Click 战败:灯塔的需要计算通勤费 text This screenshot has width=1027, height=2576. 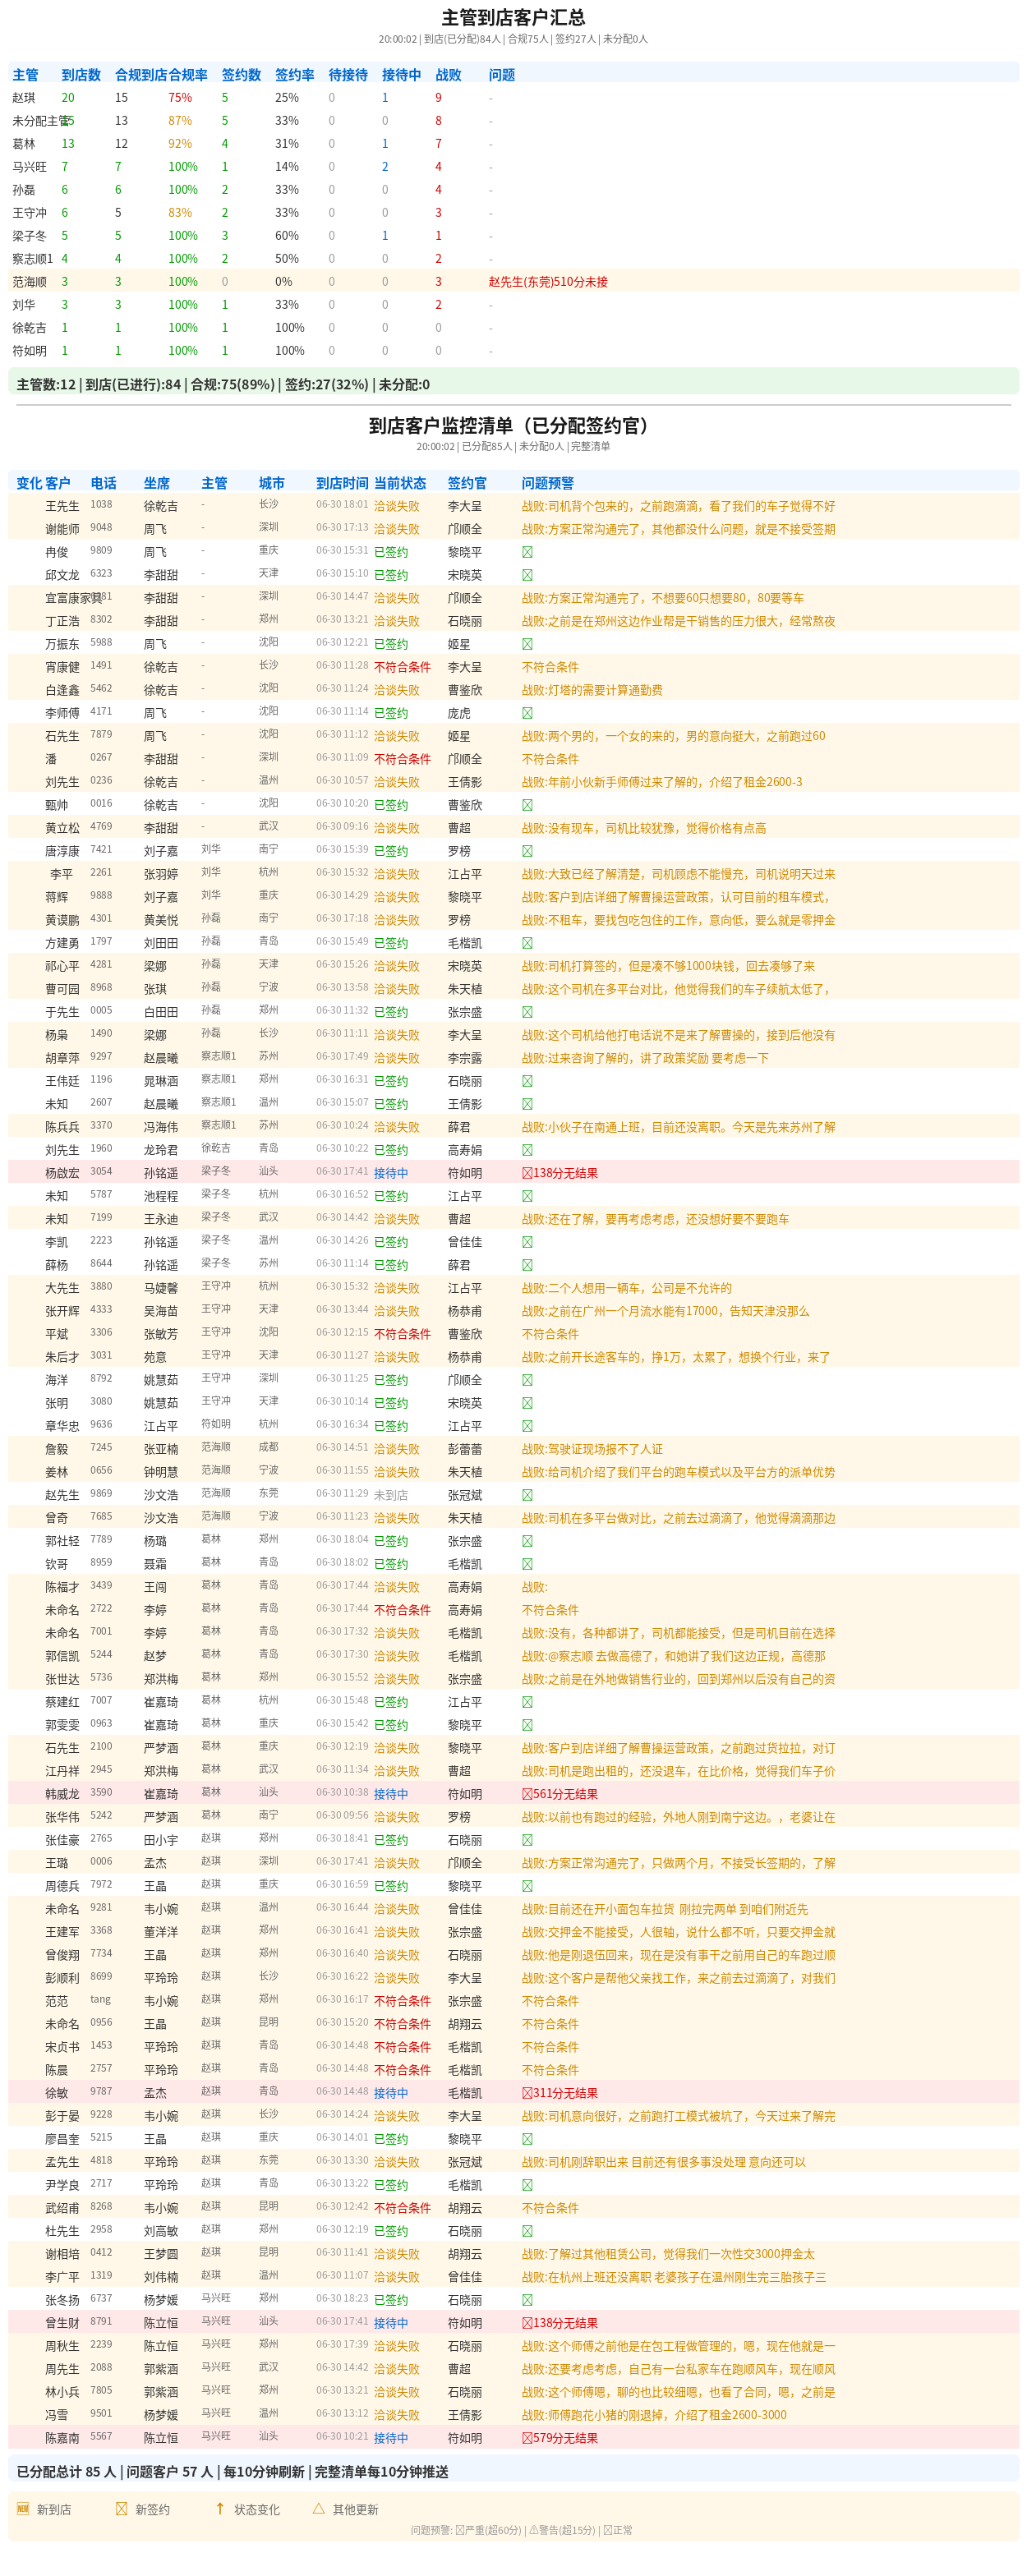click(592, 690)
